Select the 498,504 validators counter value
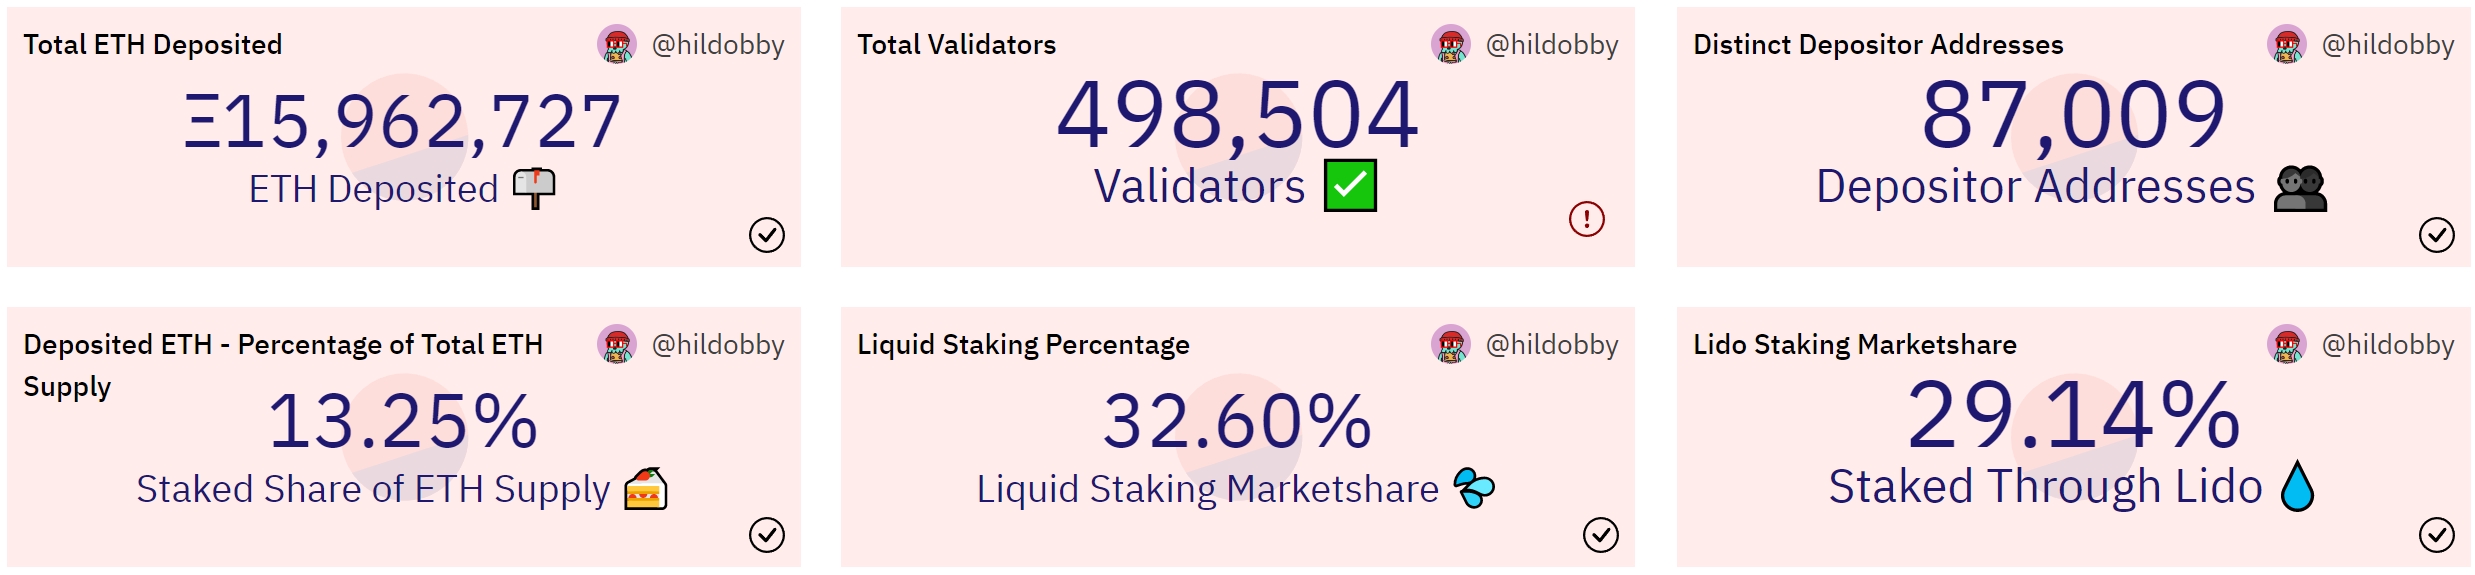The image size is (2475, 575). click(1238, 116)
